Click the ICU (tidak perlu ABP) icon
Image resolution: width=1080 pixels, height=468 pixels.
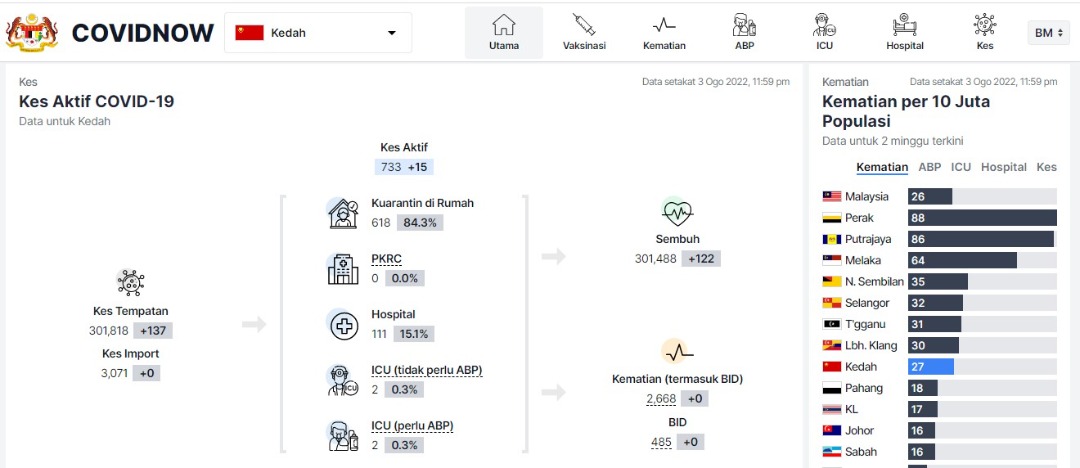click(x=342, y=380)
